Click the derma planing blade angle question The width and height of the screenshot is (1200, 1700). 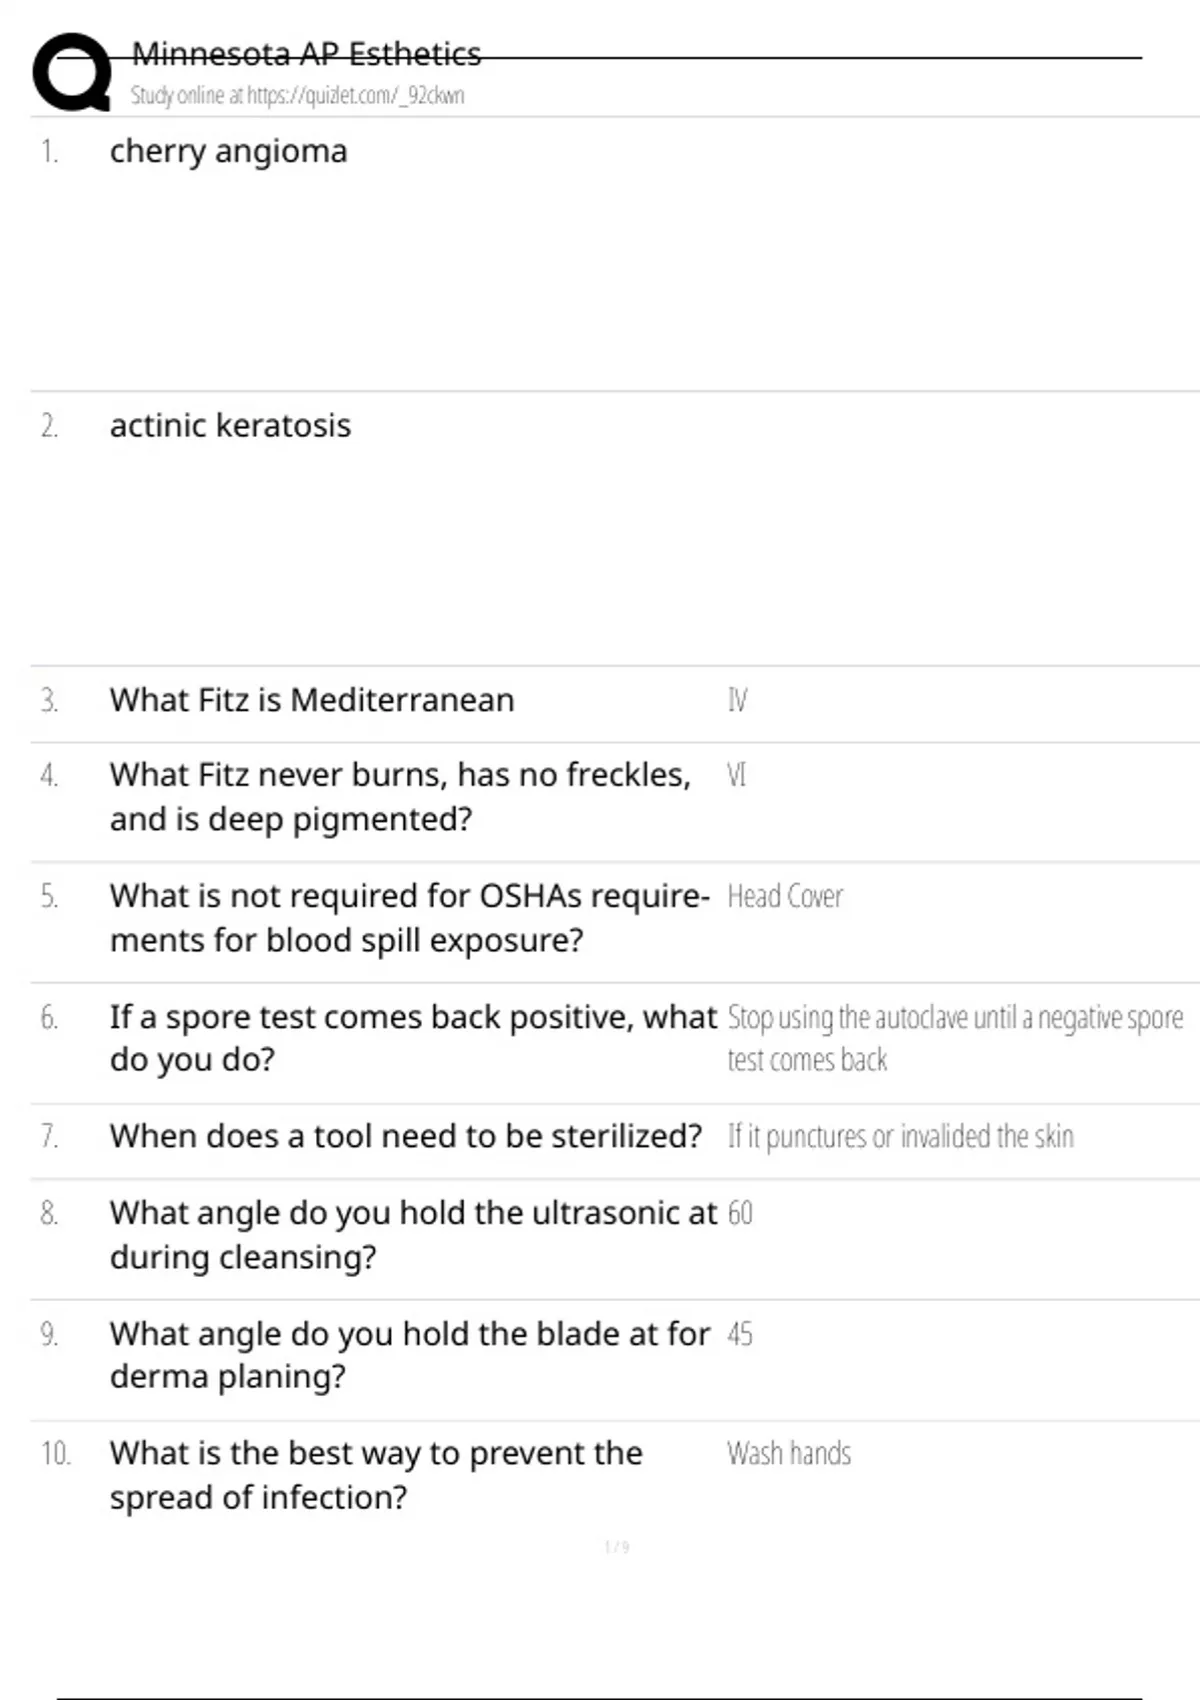[409, 1355]
